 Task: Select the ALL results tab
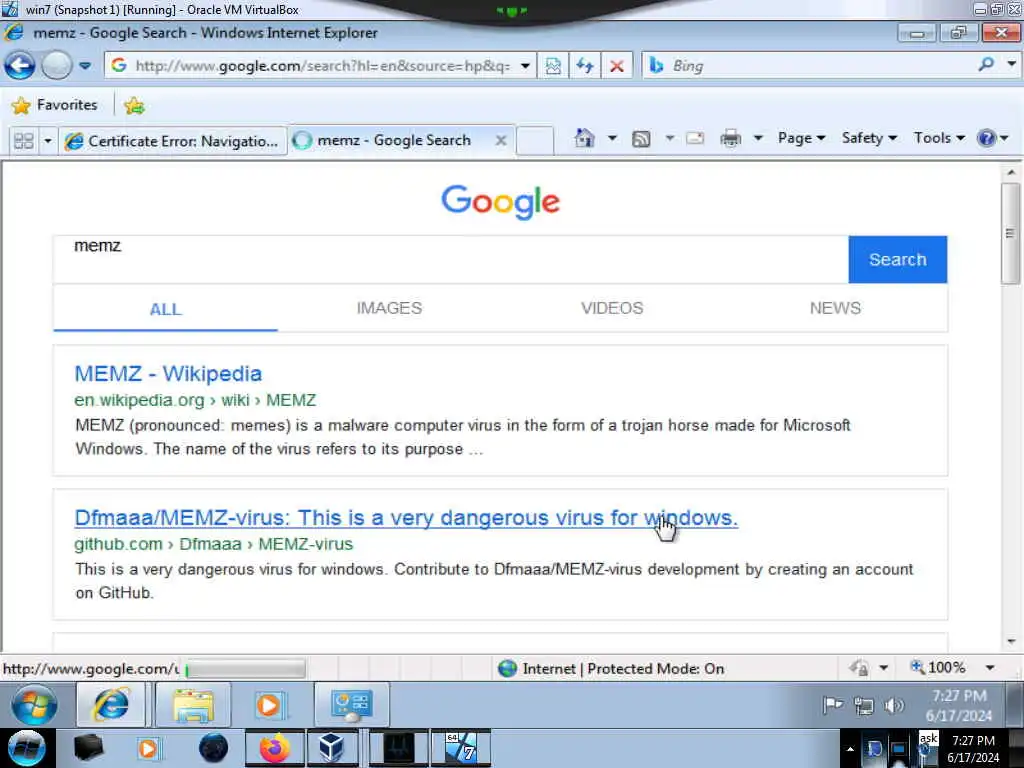(x=165, y=309)
